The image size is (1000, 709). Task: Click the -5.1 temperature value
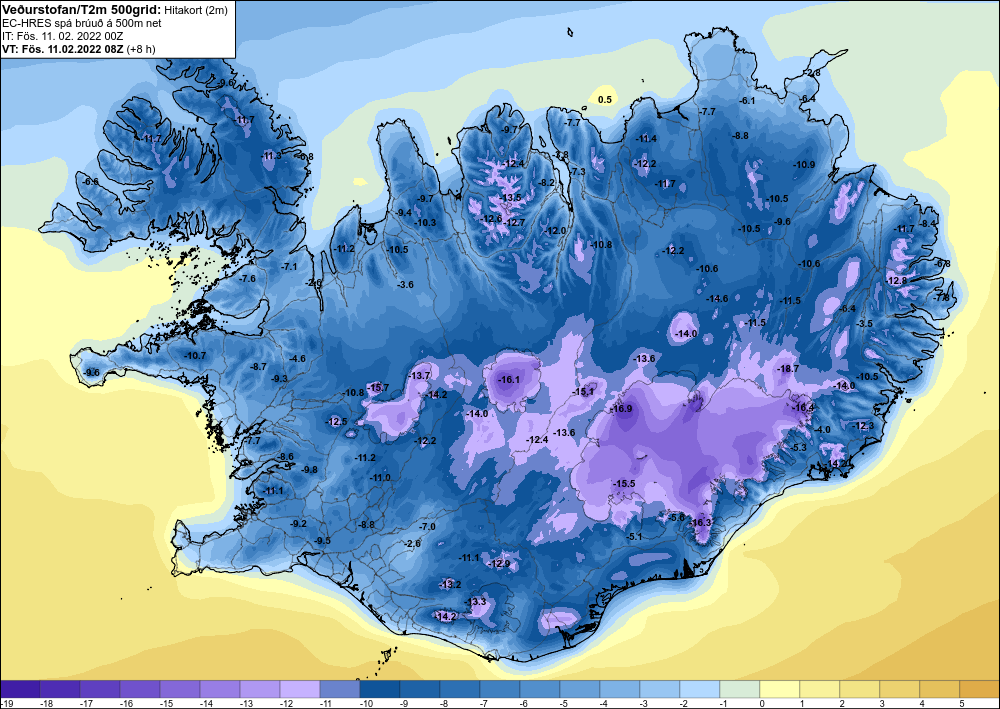[635, 537]
